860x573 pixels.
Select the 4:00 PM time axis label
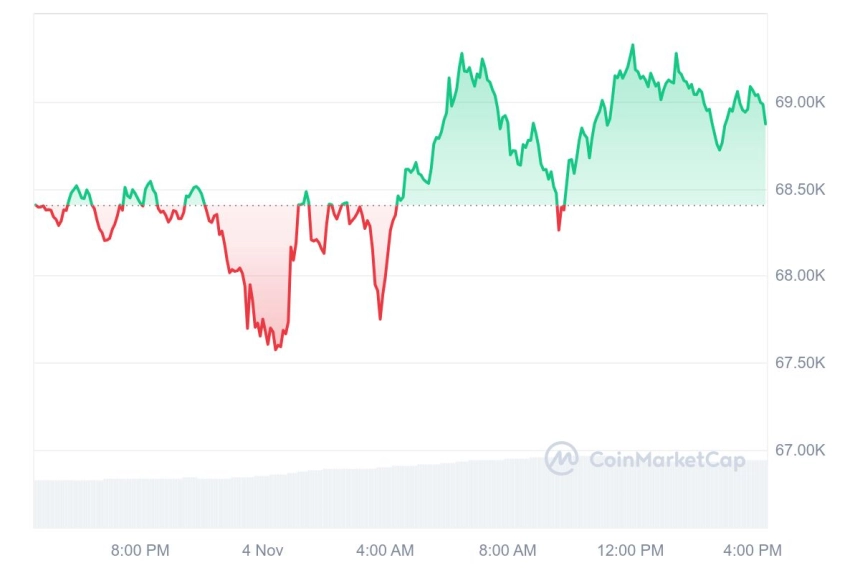[x=752, y=550]
